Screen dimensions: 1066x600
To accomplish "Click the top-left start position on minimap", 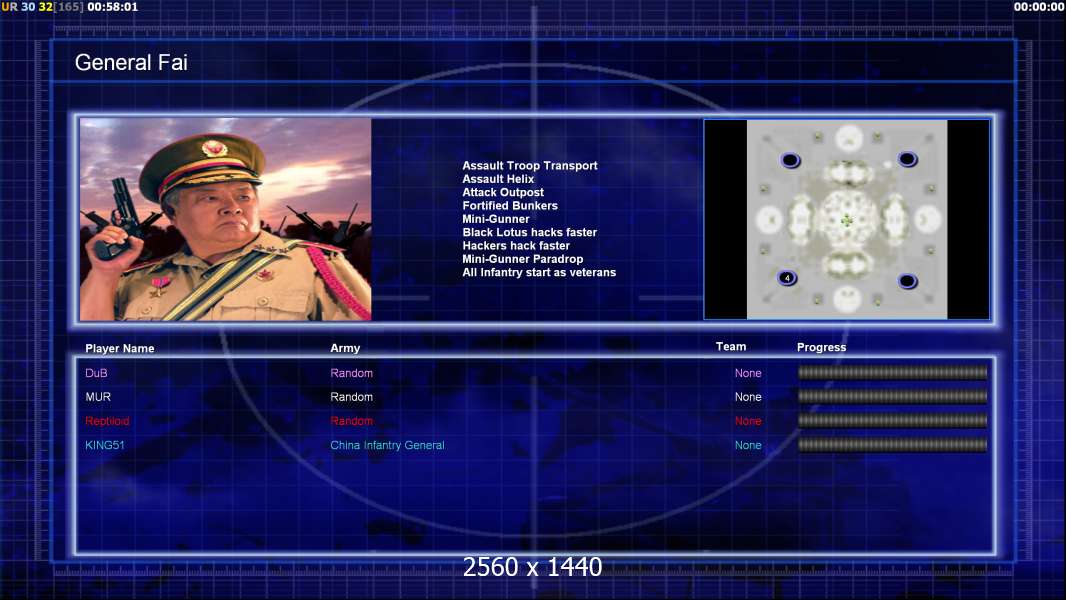I will [x=790, y=160].
